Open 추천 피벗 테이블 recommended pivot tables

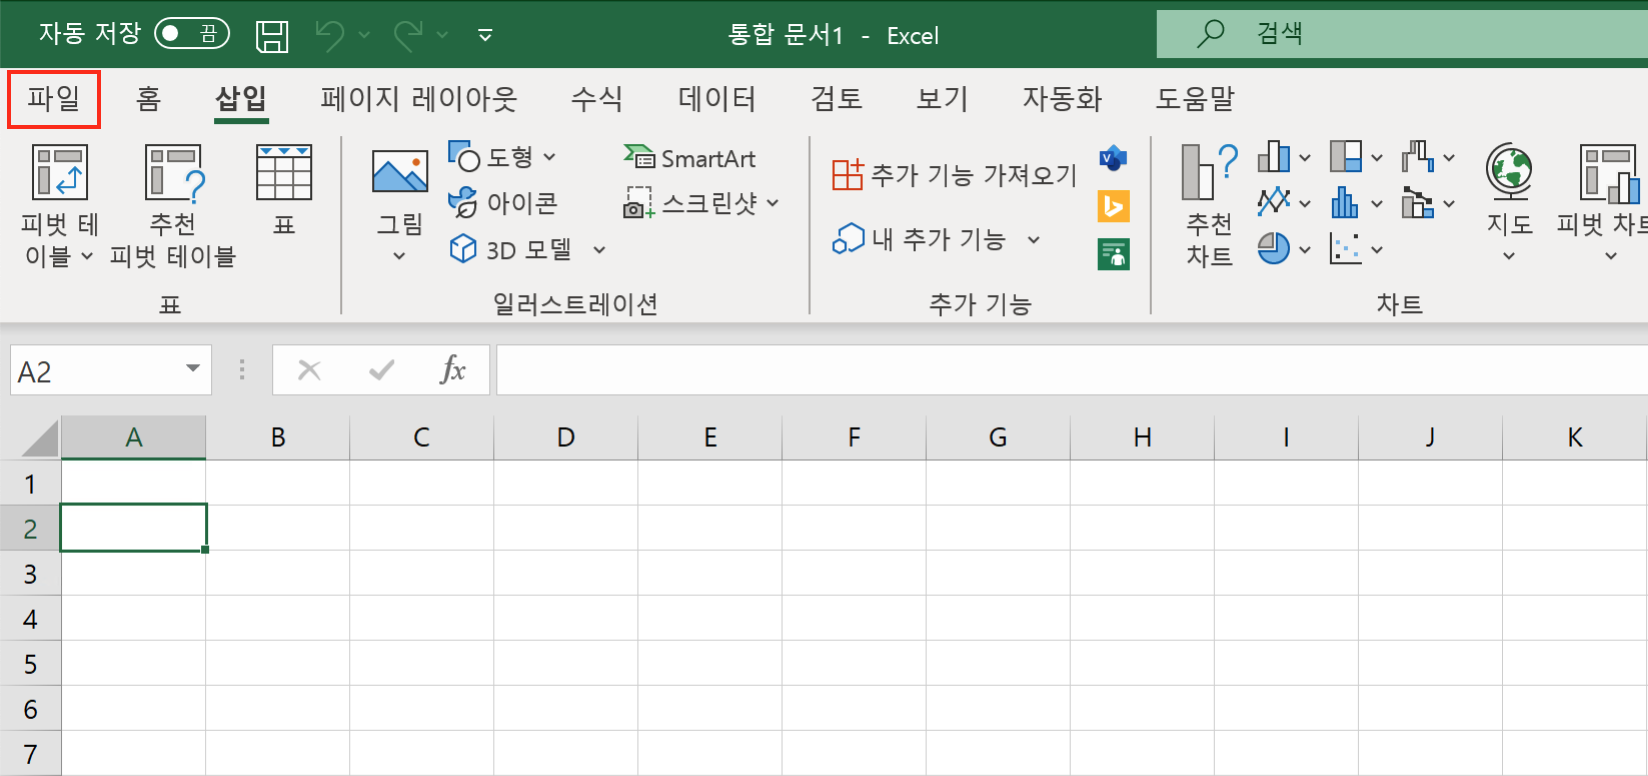[x=173, y=206]
